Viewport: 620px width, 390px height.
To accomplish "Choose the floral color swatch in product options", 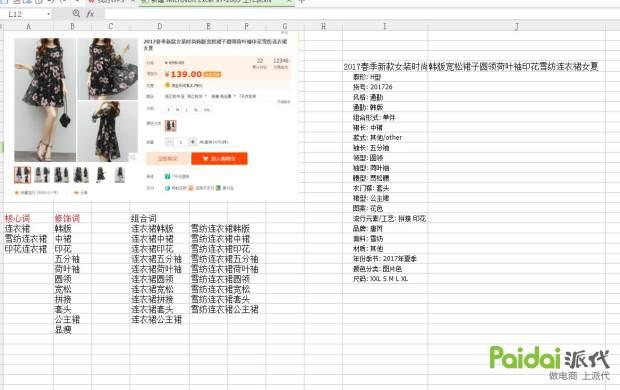I will pos(170,126).
